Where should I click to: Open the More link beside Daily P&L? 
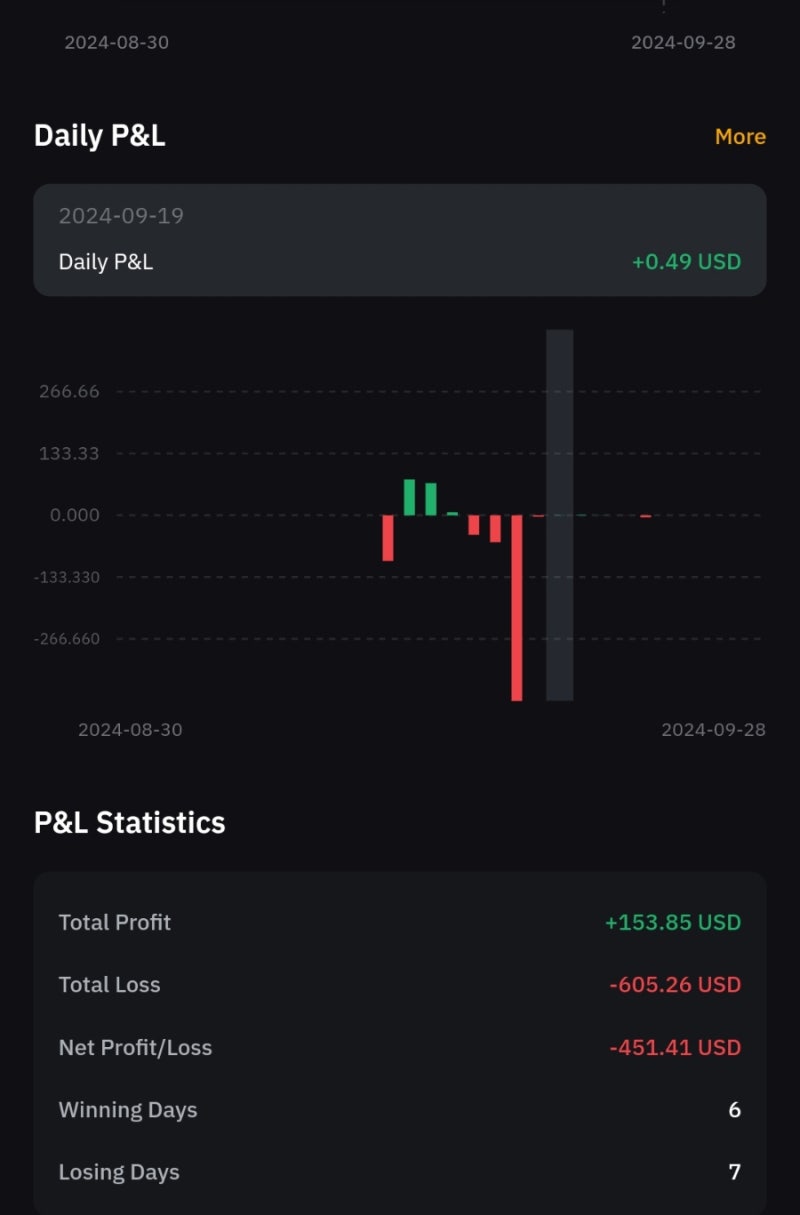740,137
